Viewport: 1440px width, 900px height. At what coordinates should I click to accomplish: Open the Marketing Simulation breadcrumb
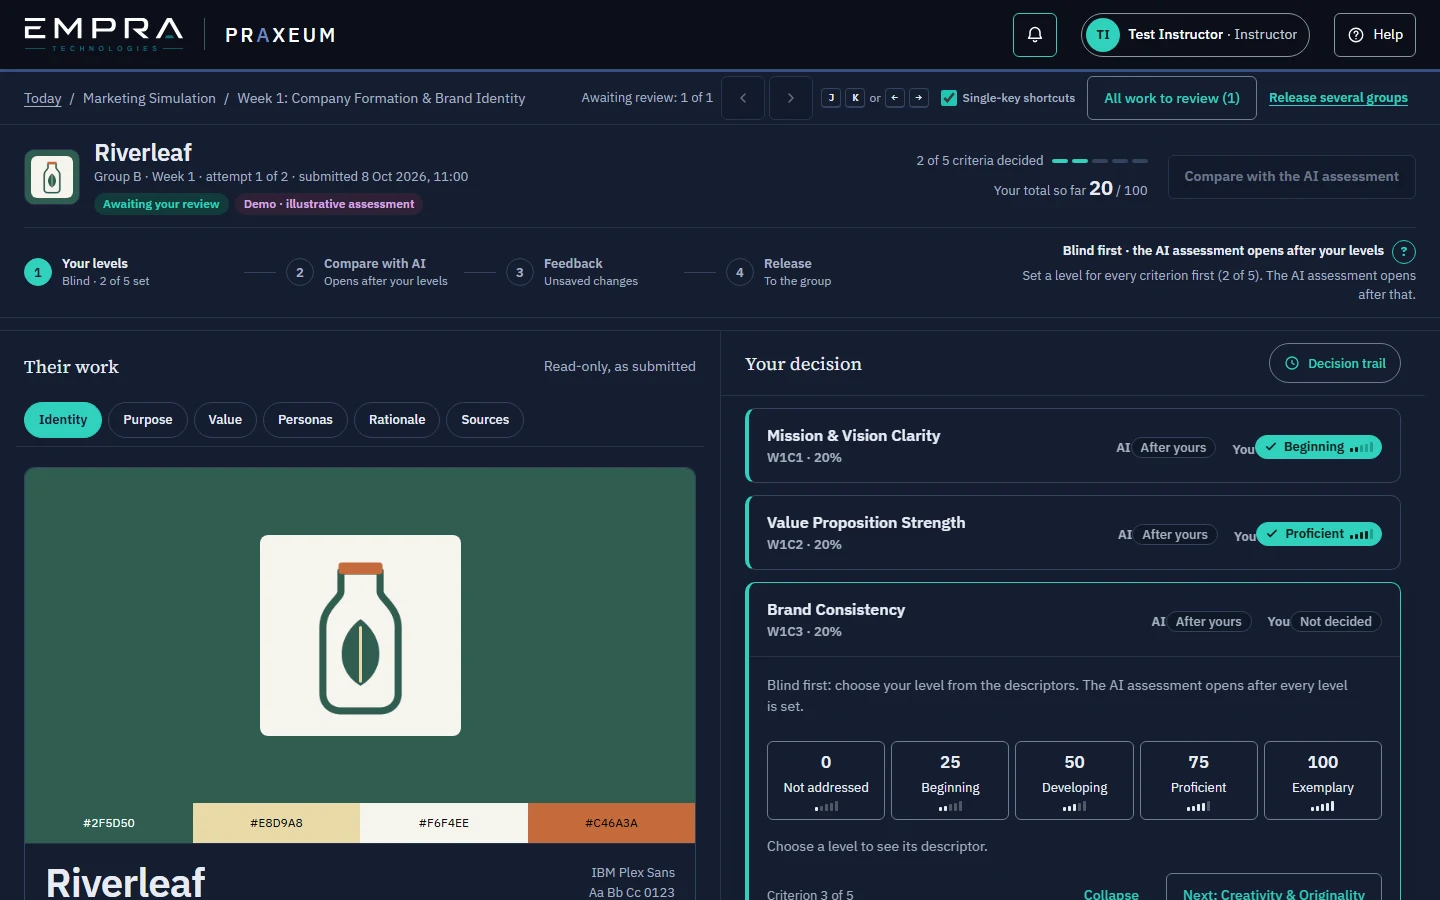pyautogui.click(x=149, y=98)
